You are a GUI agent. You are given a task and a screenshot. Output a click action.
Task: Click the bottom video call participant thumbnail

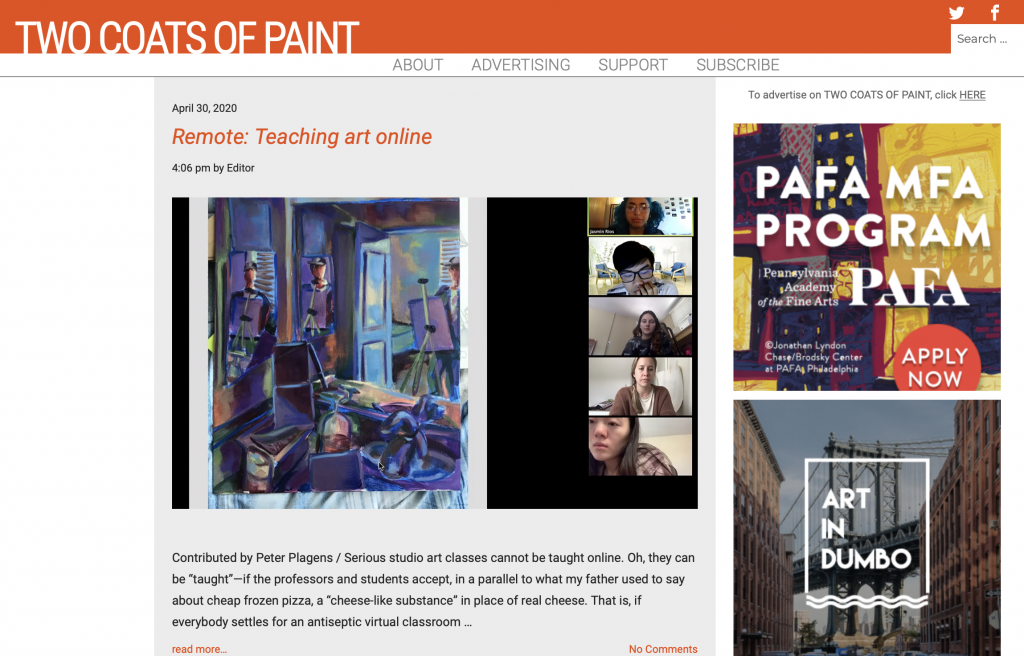pos(640,446)
